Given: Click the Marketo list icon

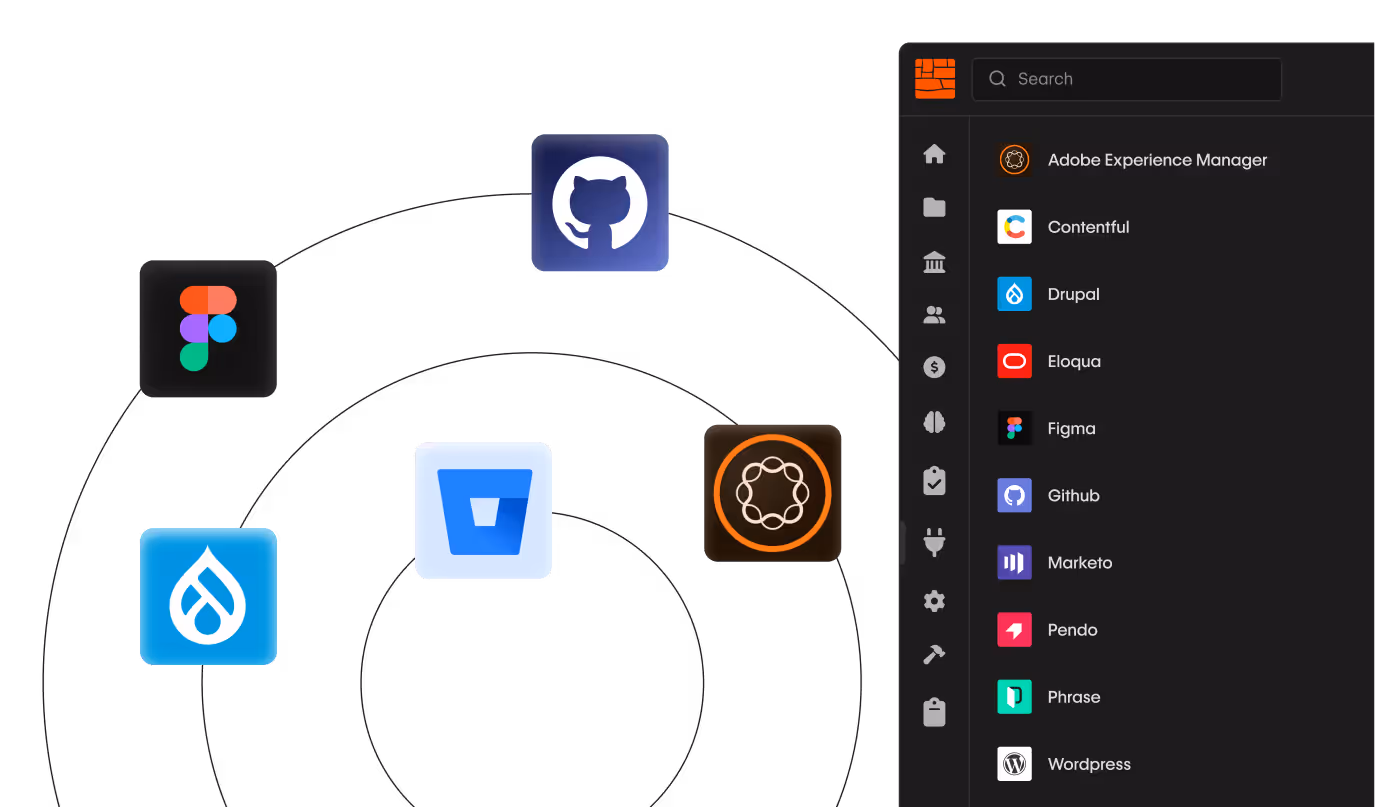Looking at the screenshot, I should (x=1014, y=562).
